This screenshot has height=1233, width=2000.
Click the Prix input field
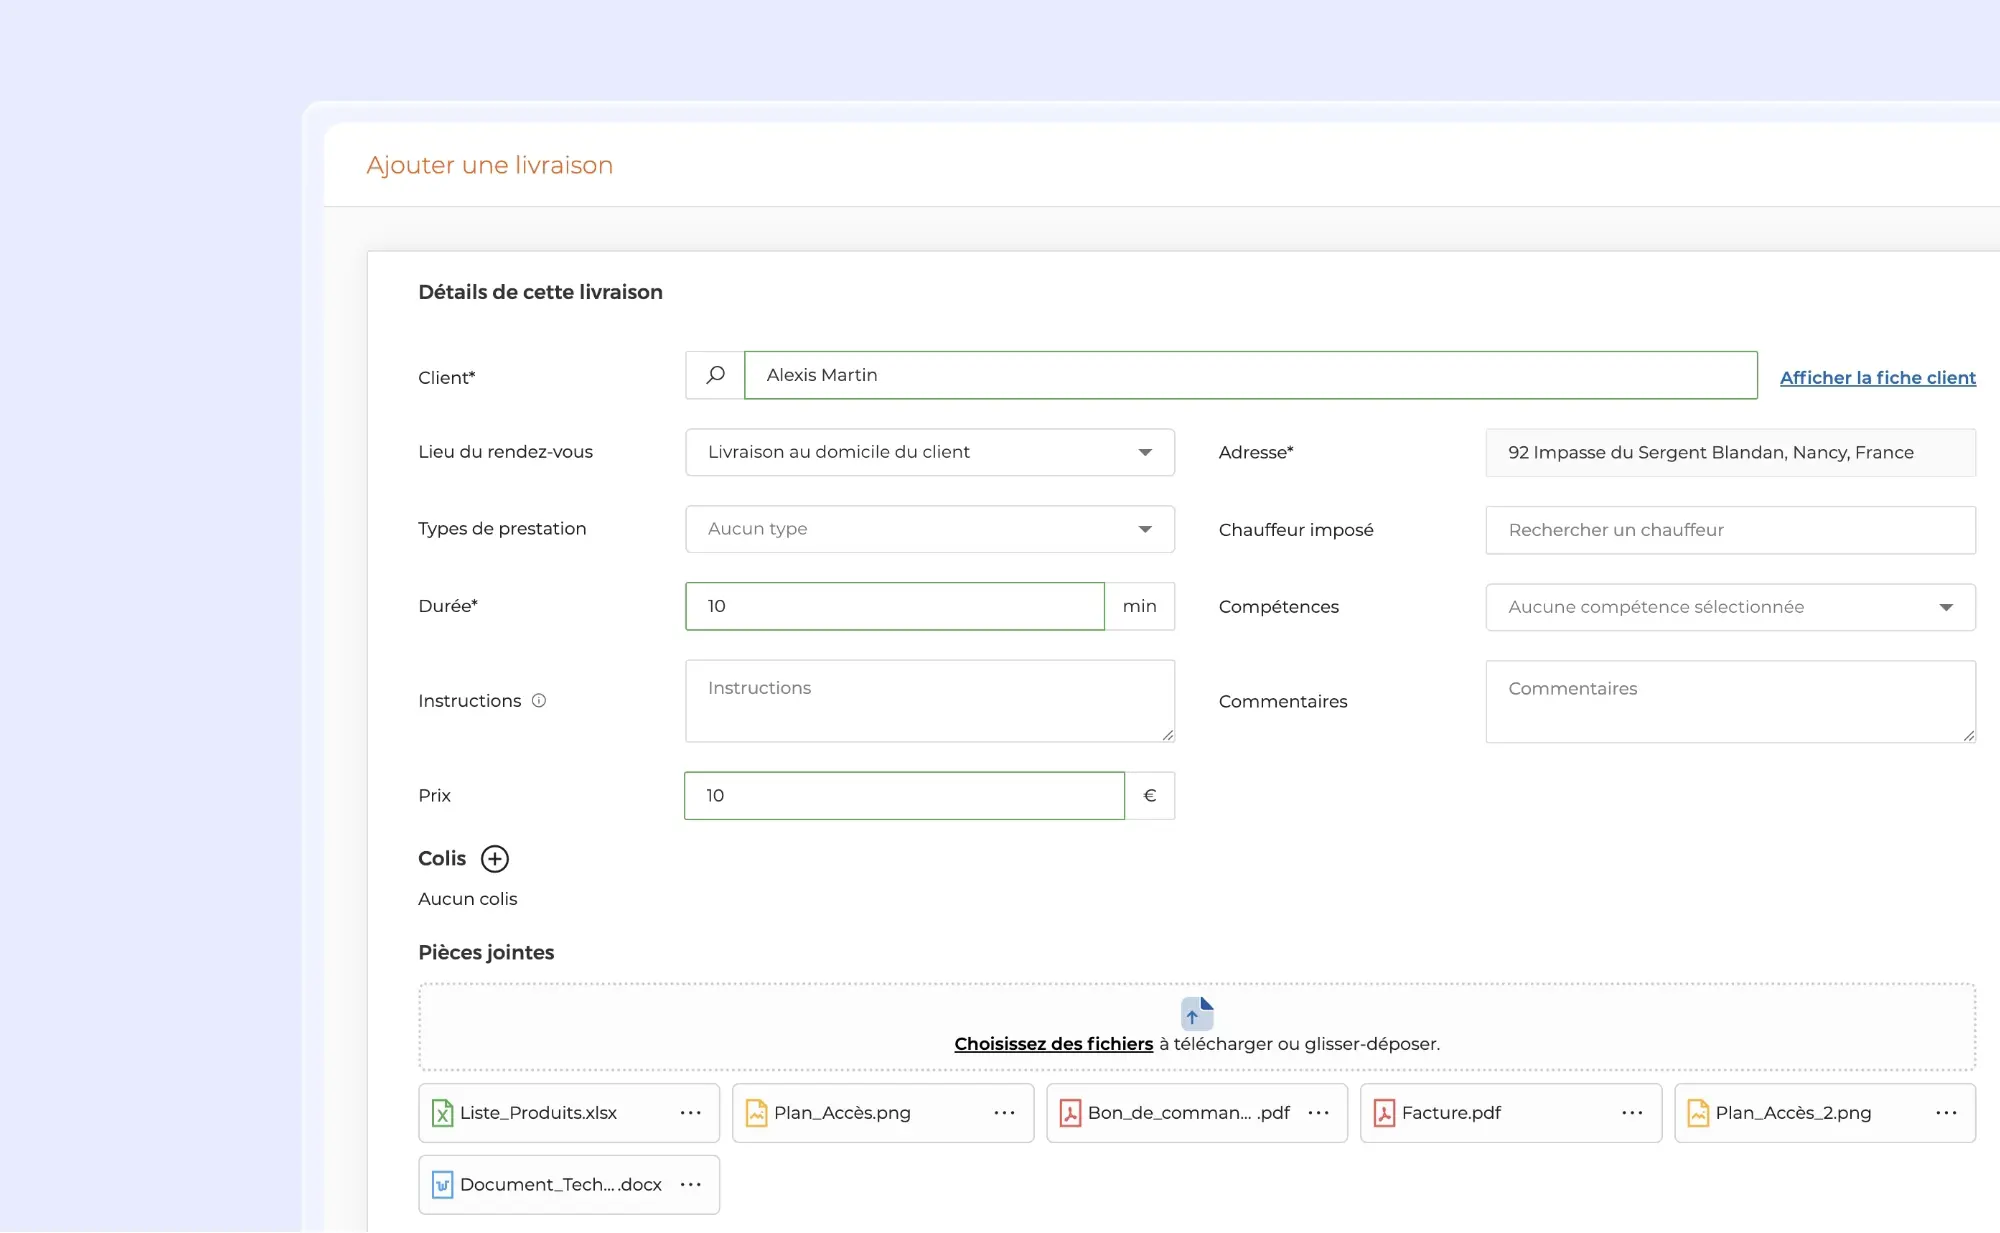pos(904,795)
